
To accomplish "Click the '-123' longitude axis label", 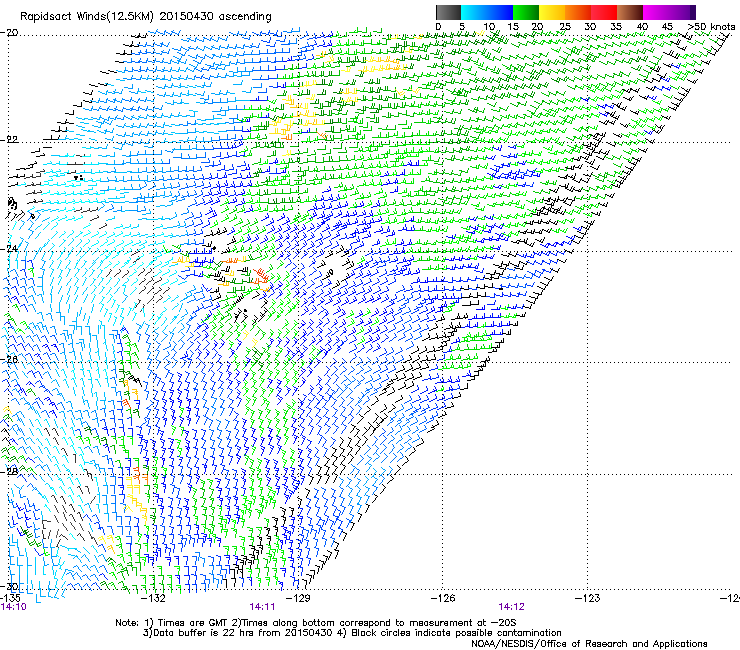I will tap(588, 598).
